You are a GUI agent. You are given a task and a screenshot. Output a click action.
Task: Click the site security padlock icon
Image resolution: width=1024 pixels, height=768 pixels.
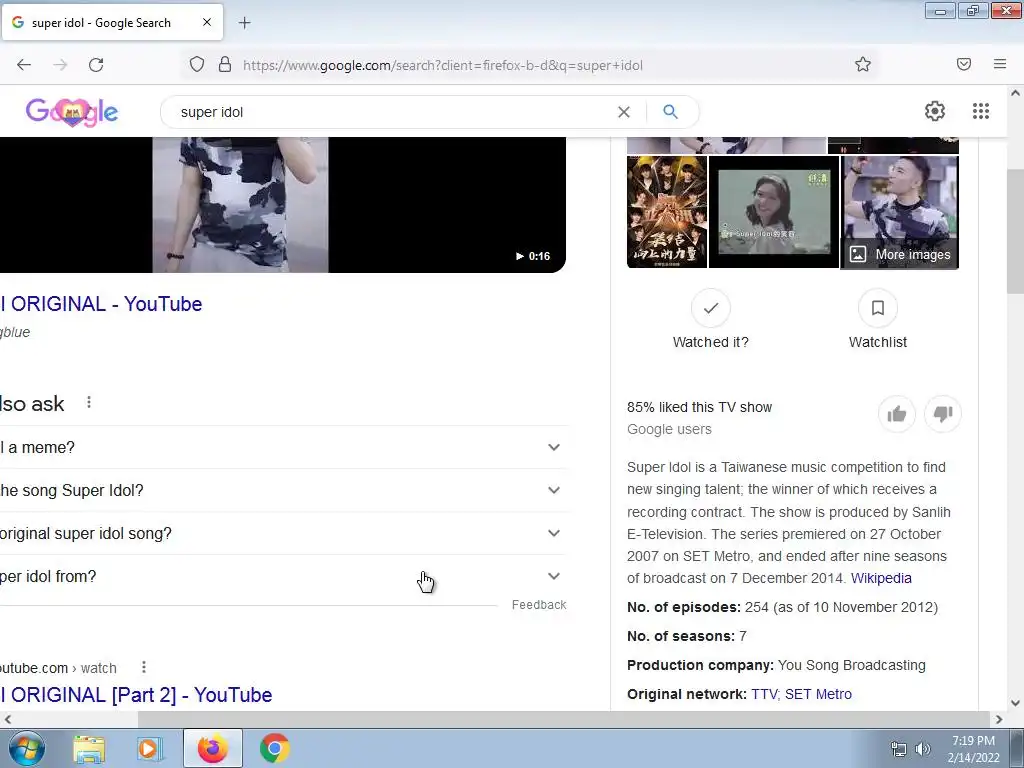(x=225, y=65)
